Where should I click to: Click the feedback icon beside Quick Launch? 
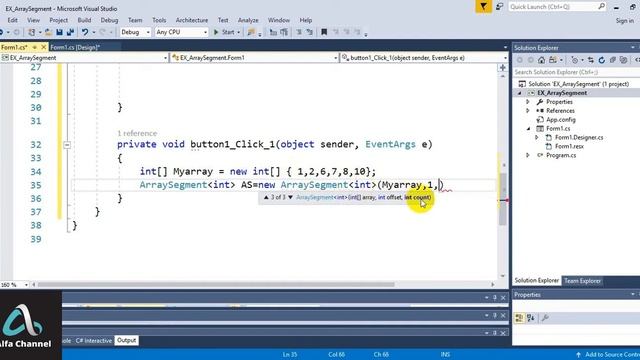(499, 7)
